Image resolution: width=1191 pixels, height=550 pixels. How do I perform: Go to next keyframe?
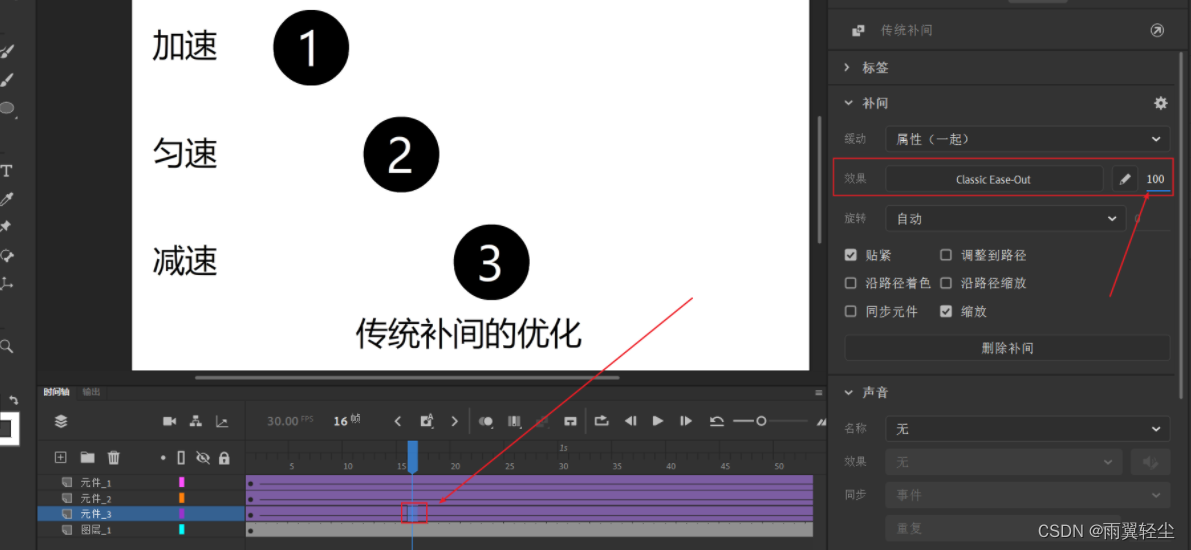coord(454,421)
